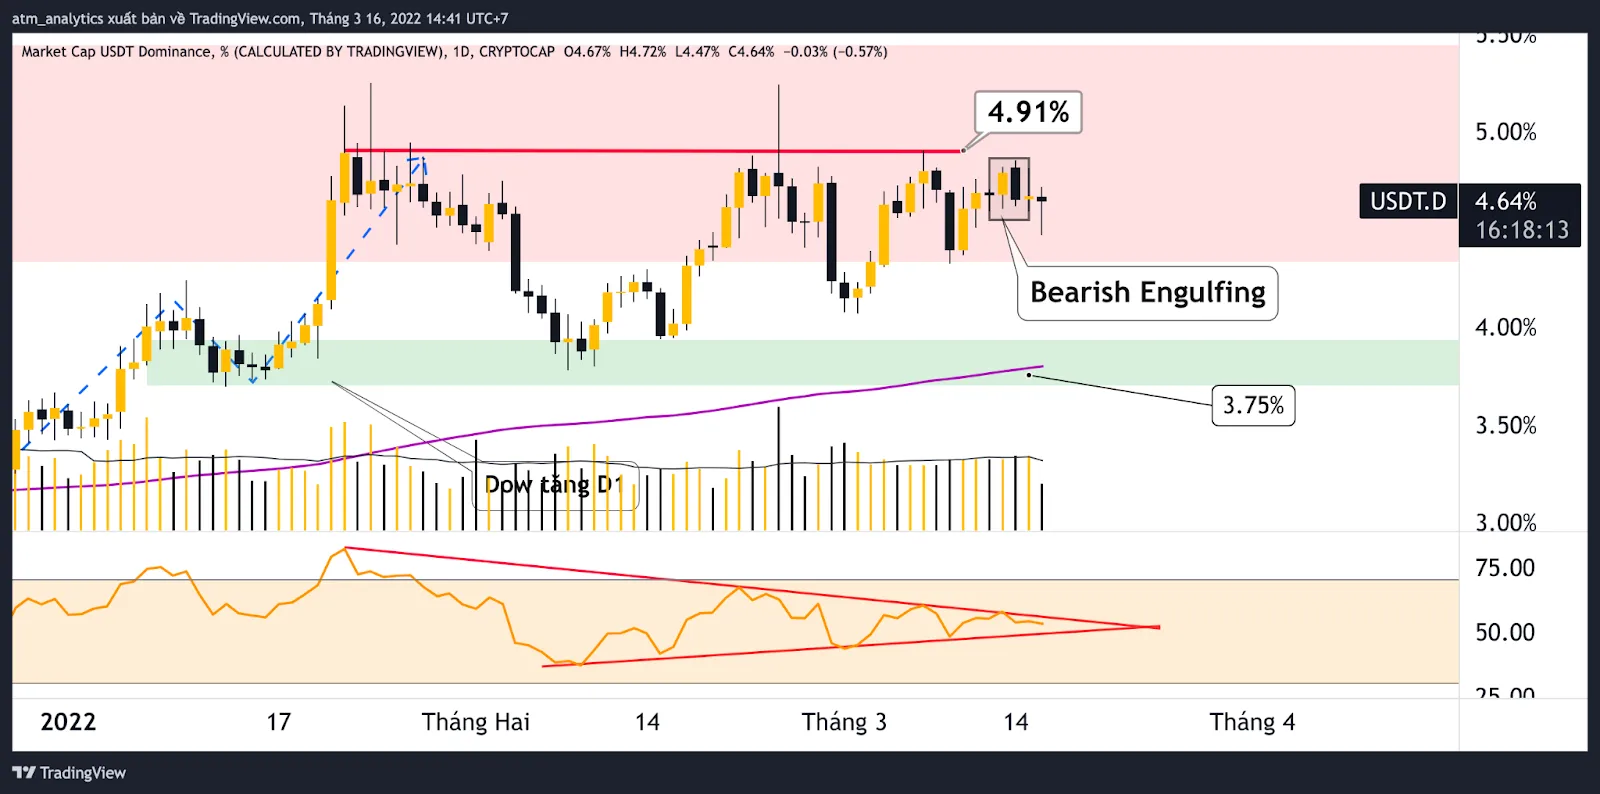Viewport: 1600px width, 794px height.
Task: Click the Bearish Engulfing annotation label
Action: [x=1147, y=293]
